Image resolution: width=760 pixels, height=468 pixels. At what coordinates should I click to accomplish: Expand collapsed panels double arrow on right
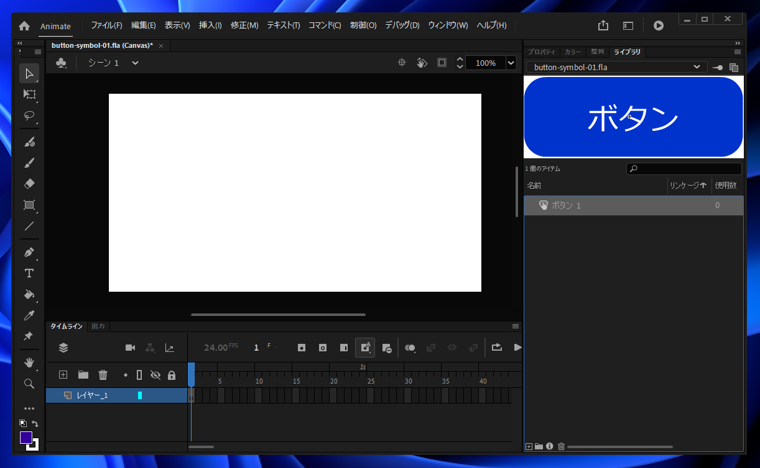pyautogui.click(x=738, y=43)
